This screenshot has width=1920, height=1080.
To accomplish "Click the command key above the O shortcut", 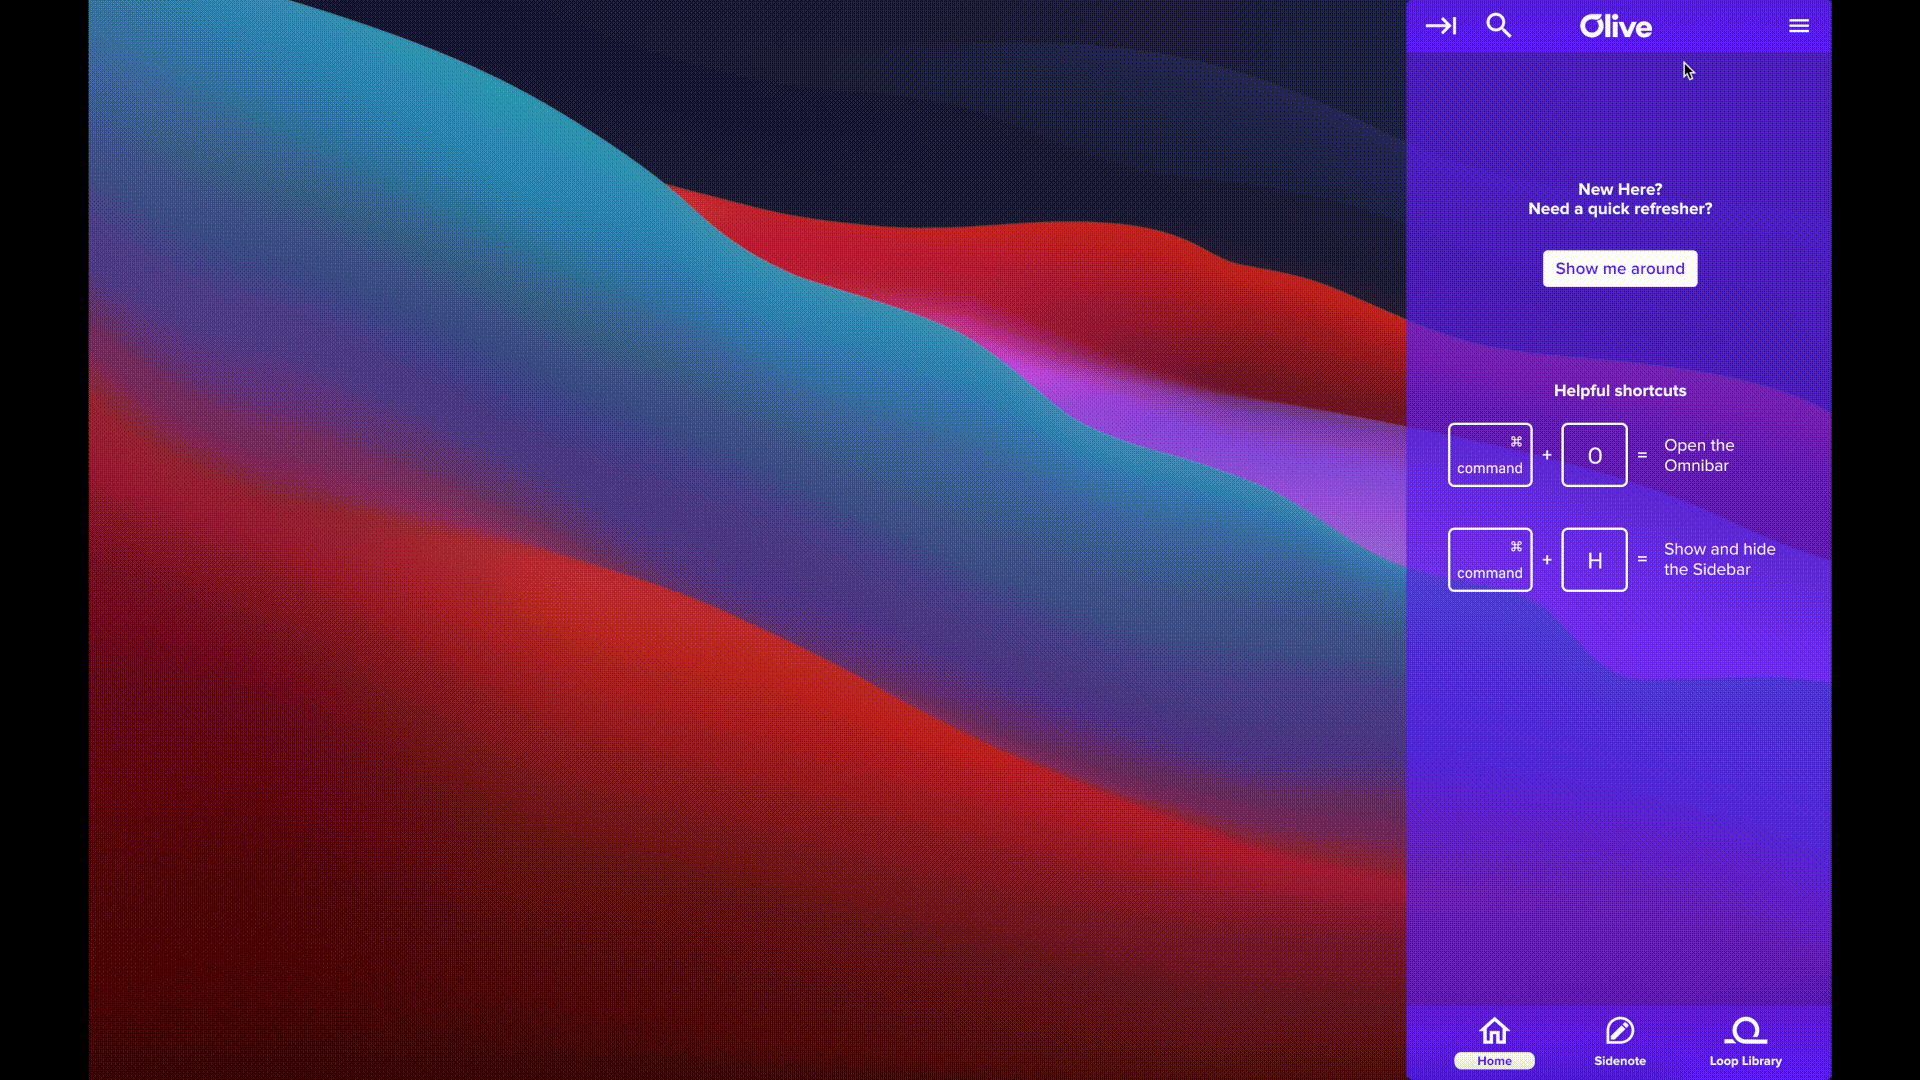I will tap(1490, 455).
